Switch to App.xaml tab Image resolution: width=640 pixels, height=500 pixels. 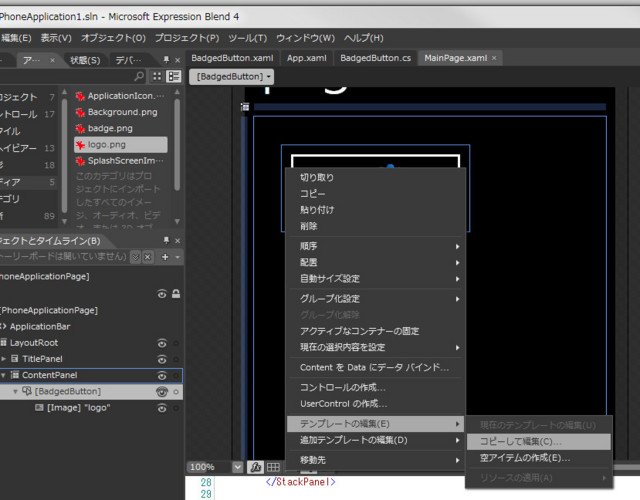tap(307, 58)
